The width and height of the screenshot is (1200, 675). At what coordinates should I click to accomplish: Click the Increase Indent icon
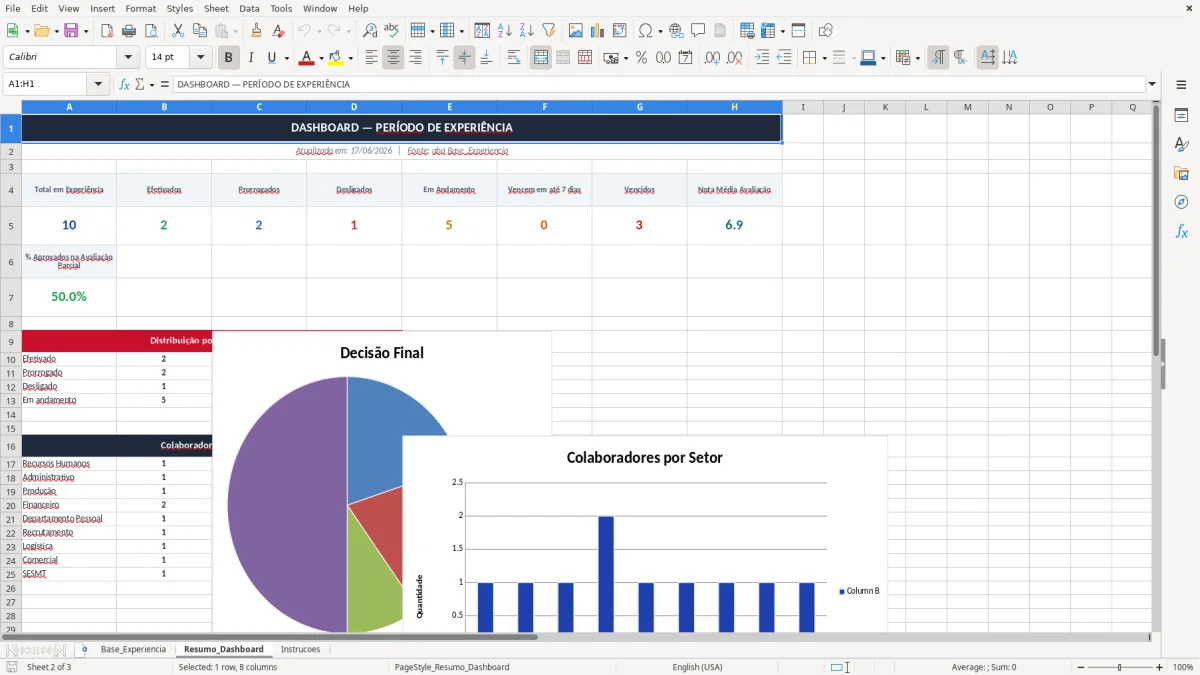pos(762,58)
